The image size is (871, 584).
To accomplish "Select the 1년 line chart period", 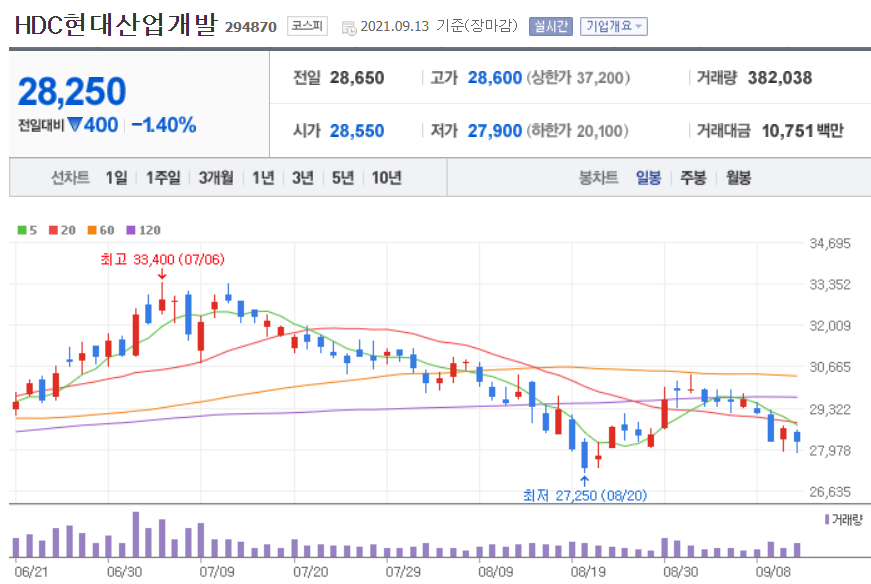I will [263, 178].
